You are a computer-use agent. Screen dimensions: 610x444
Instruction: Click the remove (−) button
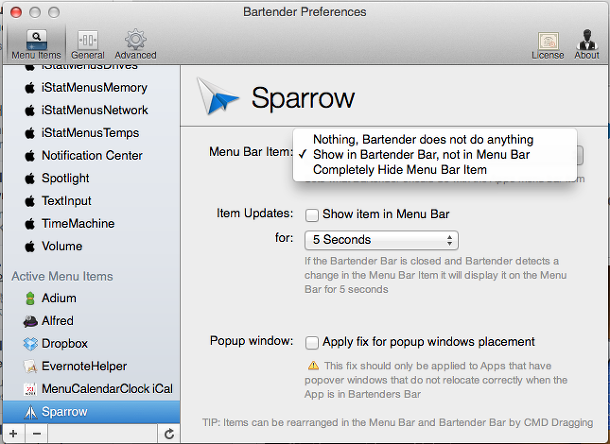click(37, 433)
